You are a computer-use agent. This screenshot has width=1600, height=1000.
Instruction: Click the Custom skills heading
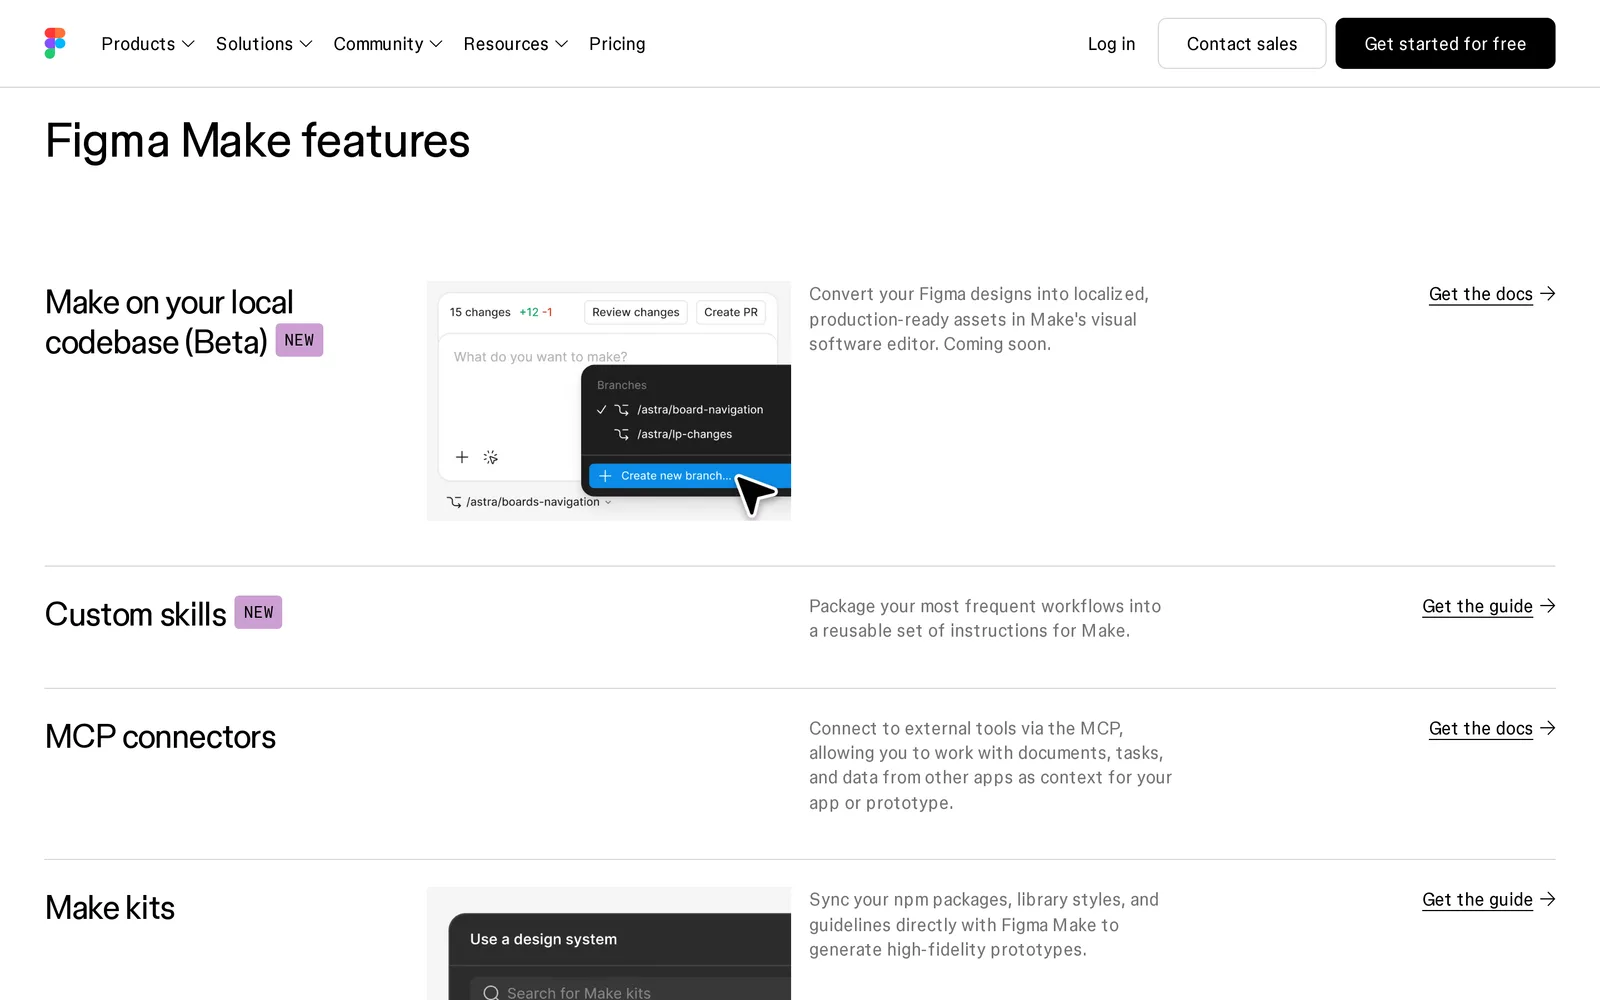click(136, 614)
